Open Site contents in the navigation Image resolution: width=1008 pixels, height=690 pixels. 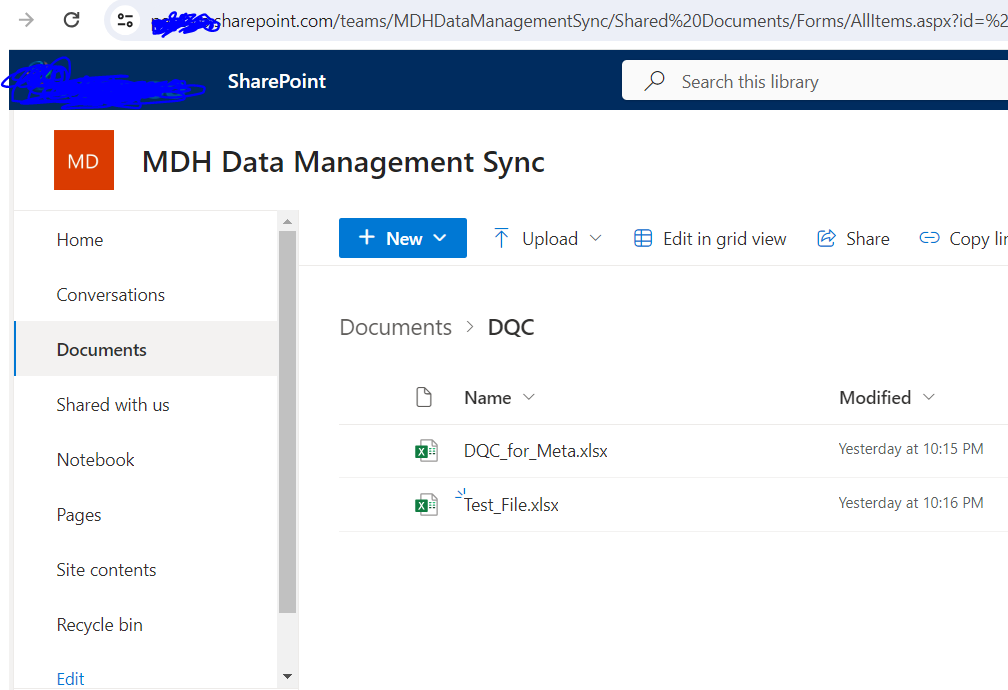point(106,570)
